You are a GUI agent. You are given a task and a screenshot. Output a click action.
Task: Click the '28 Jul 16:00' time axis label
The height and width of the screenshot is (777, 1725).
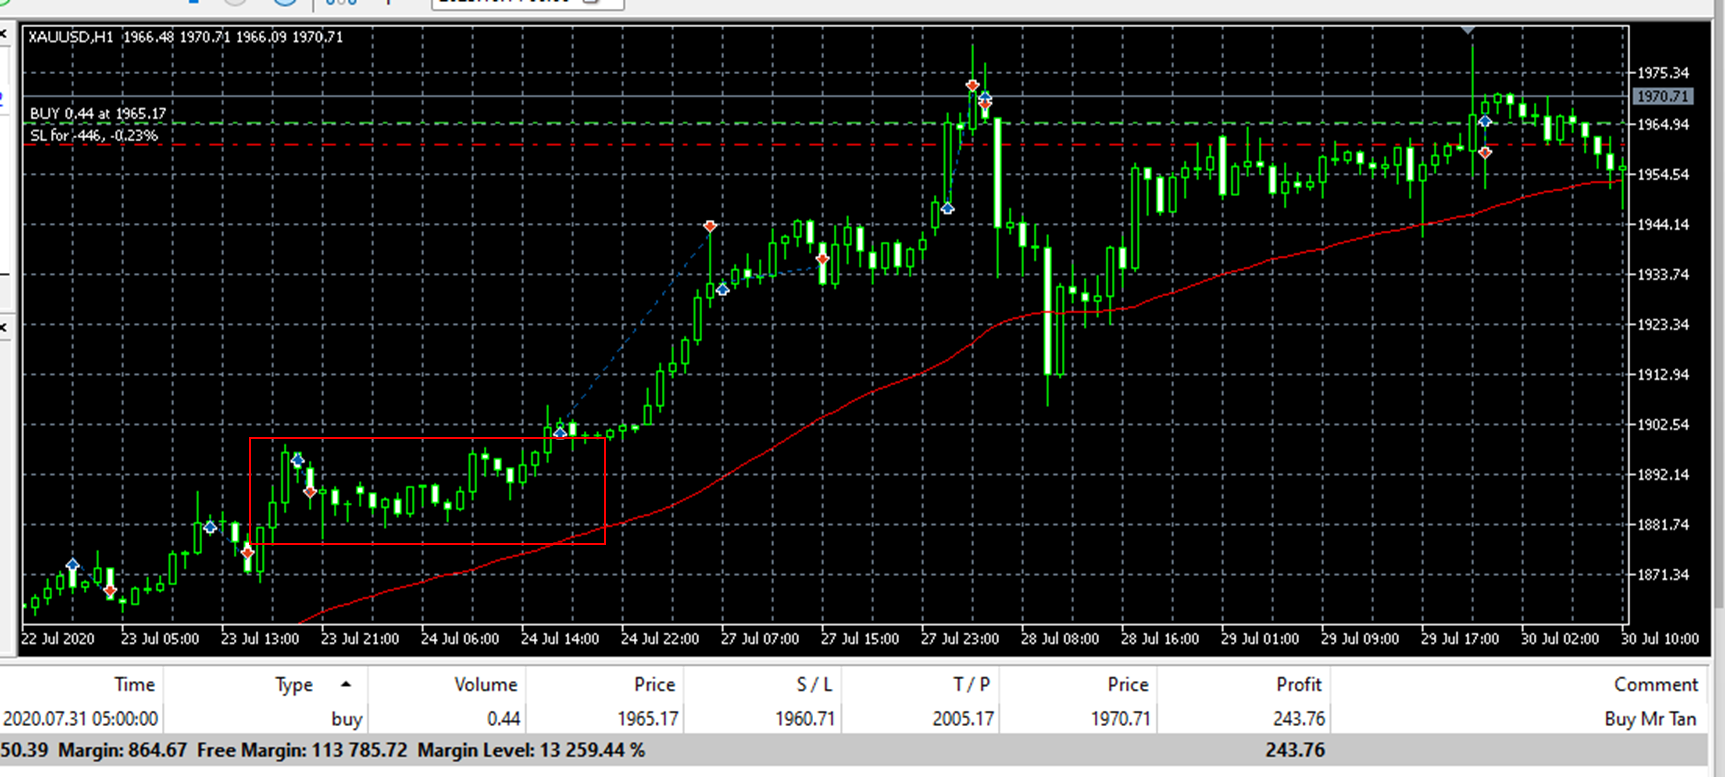point(1160,639)
